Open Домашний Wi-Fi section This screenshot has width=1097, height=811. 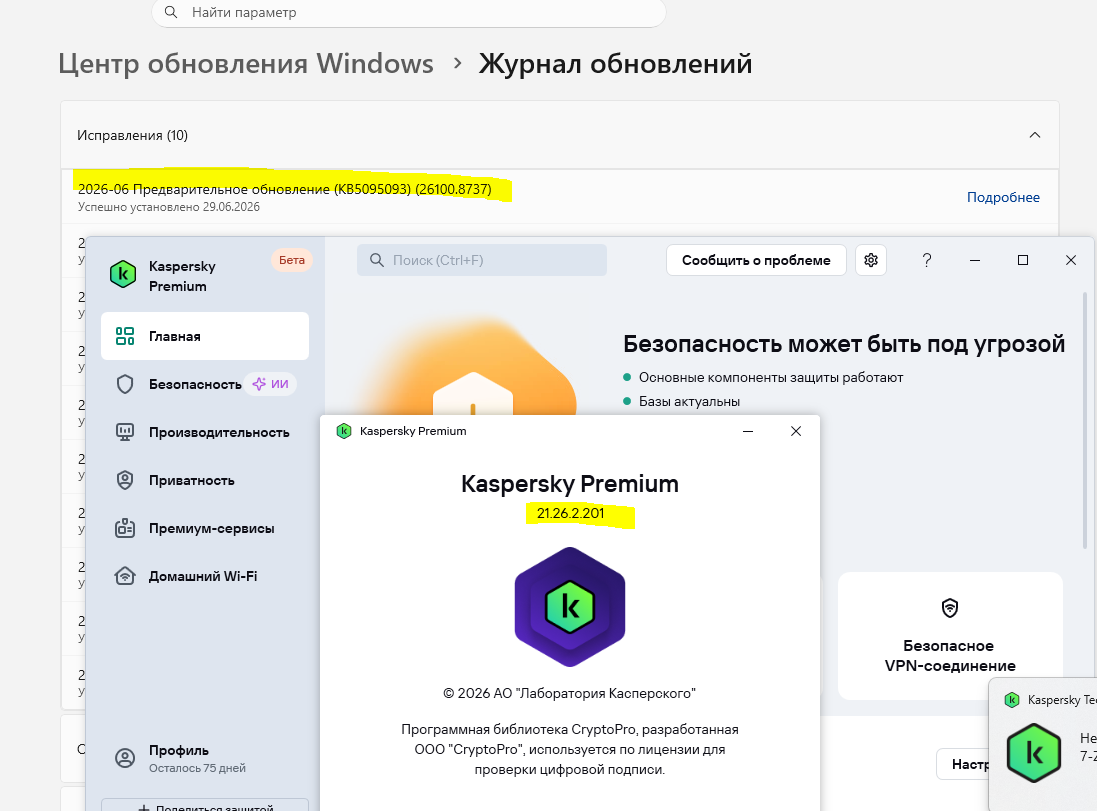pyautogui.click(x=204, y=576)
